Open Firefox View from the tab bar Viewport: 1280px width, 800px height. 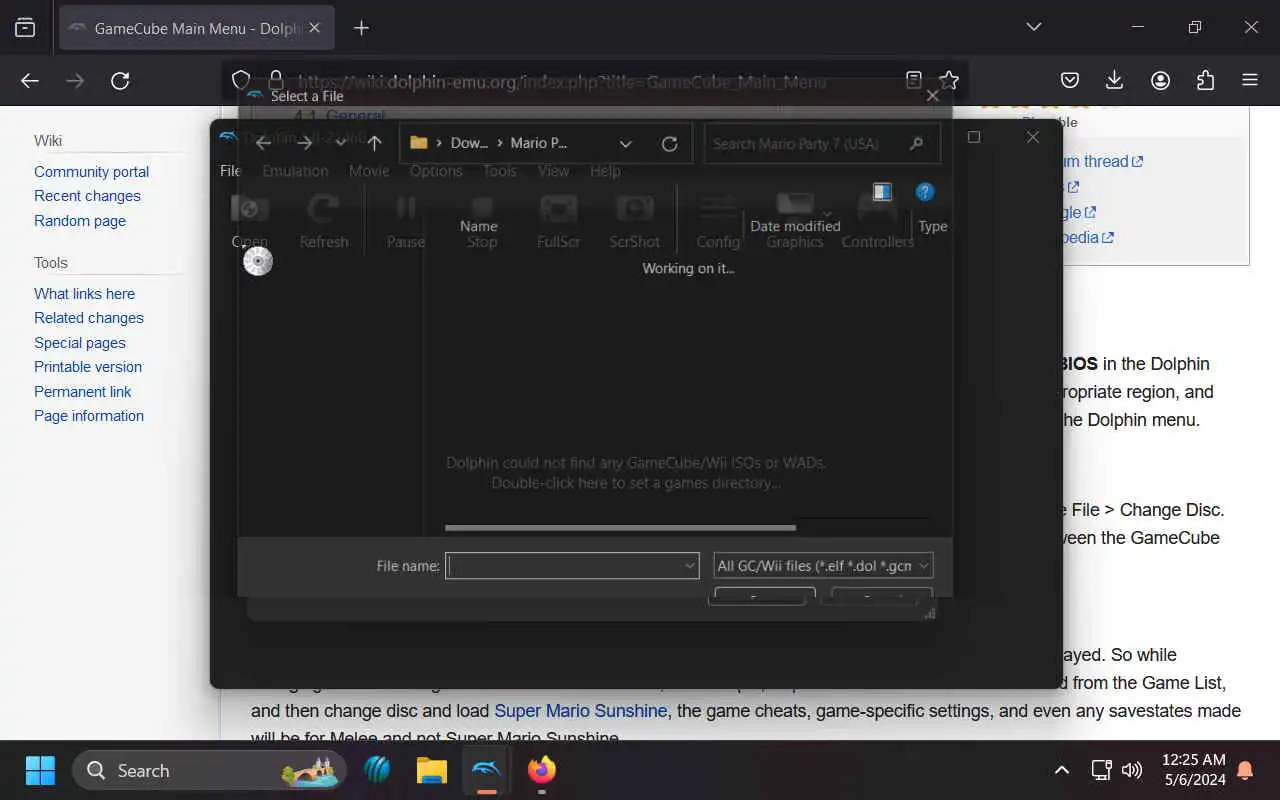[x=25, y=28]
